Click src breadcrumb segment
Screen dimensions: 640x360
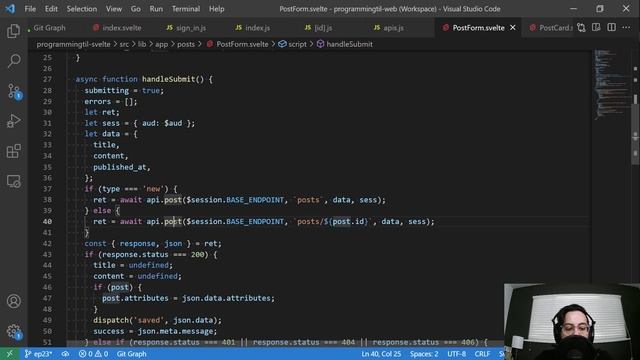[124, 44]
